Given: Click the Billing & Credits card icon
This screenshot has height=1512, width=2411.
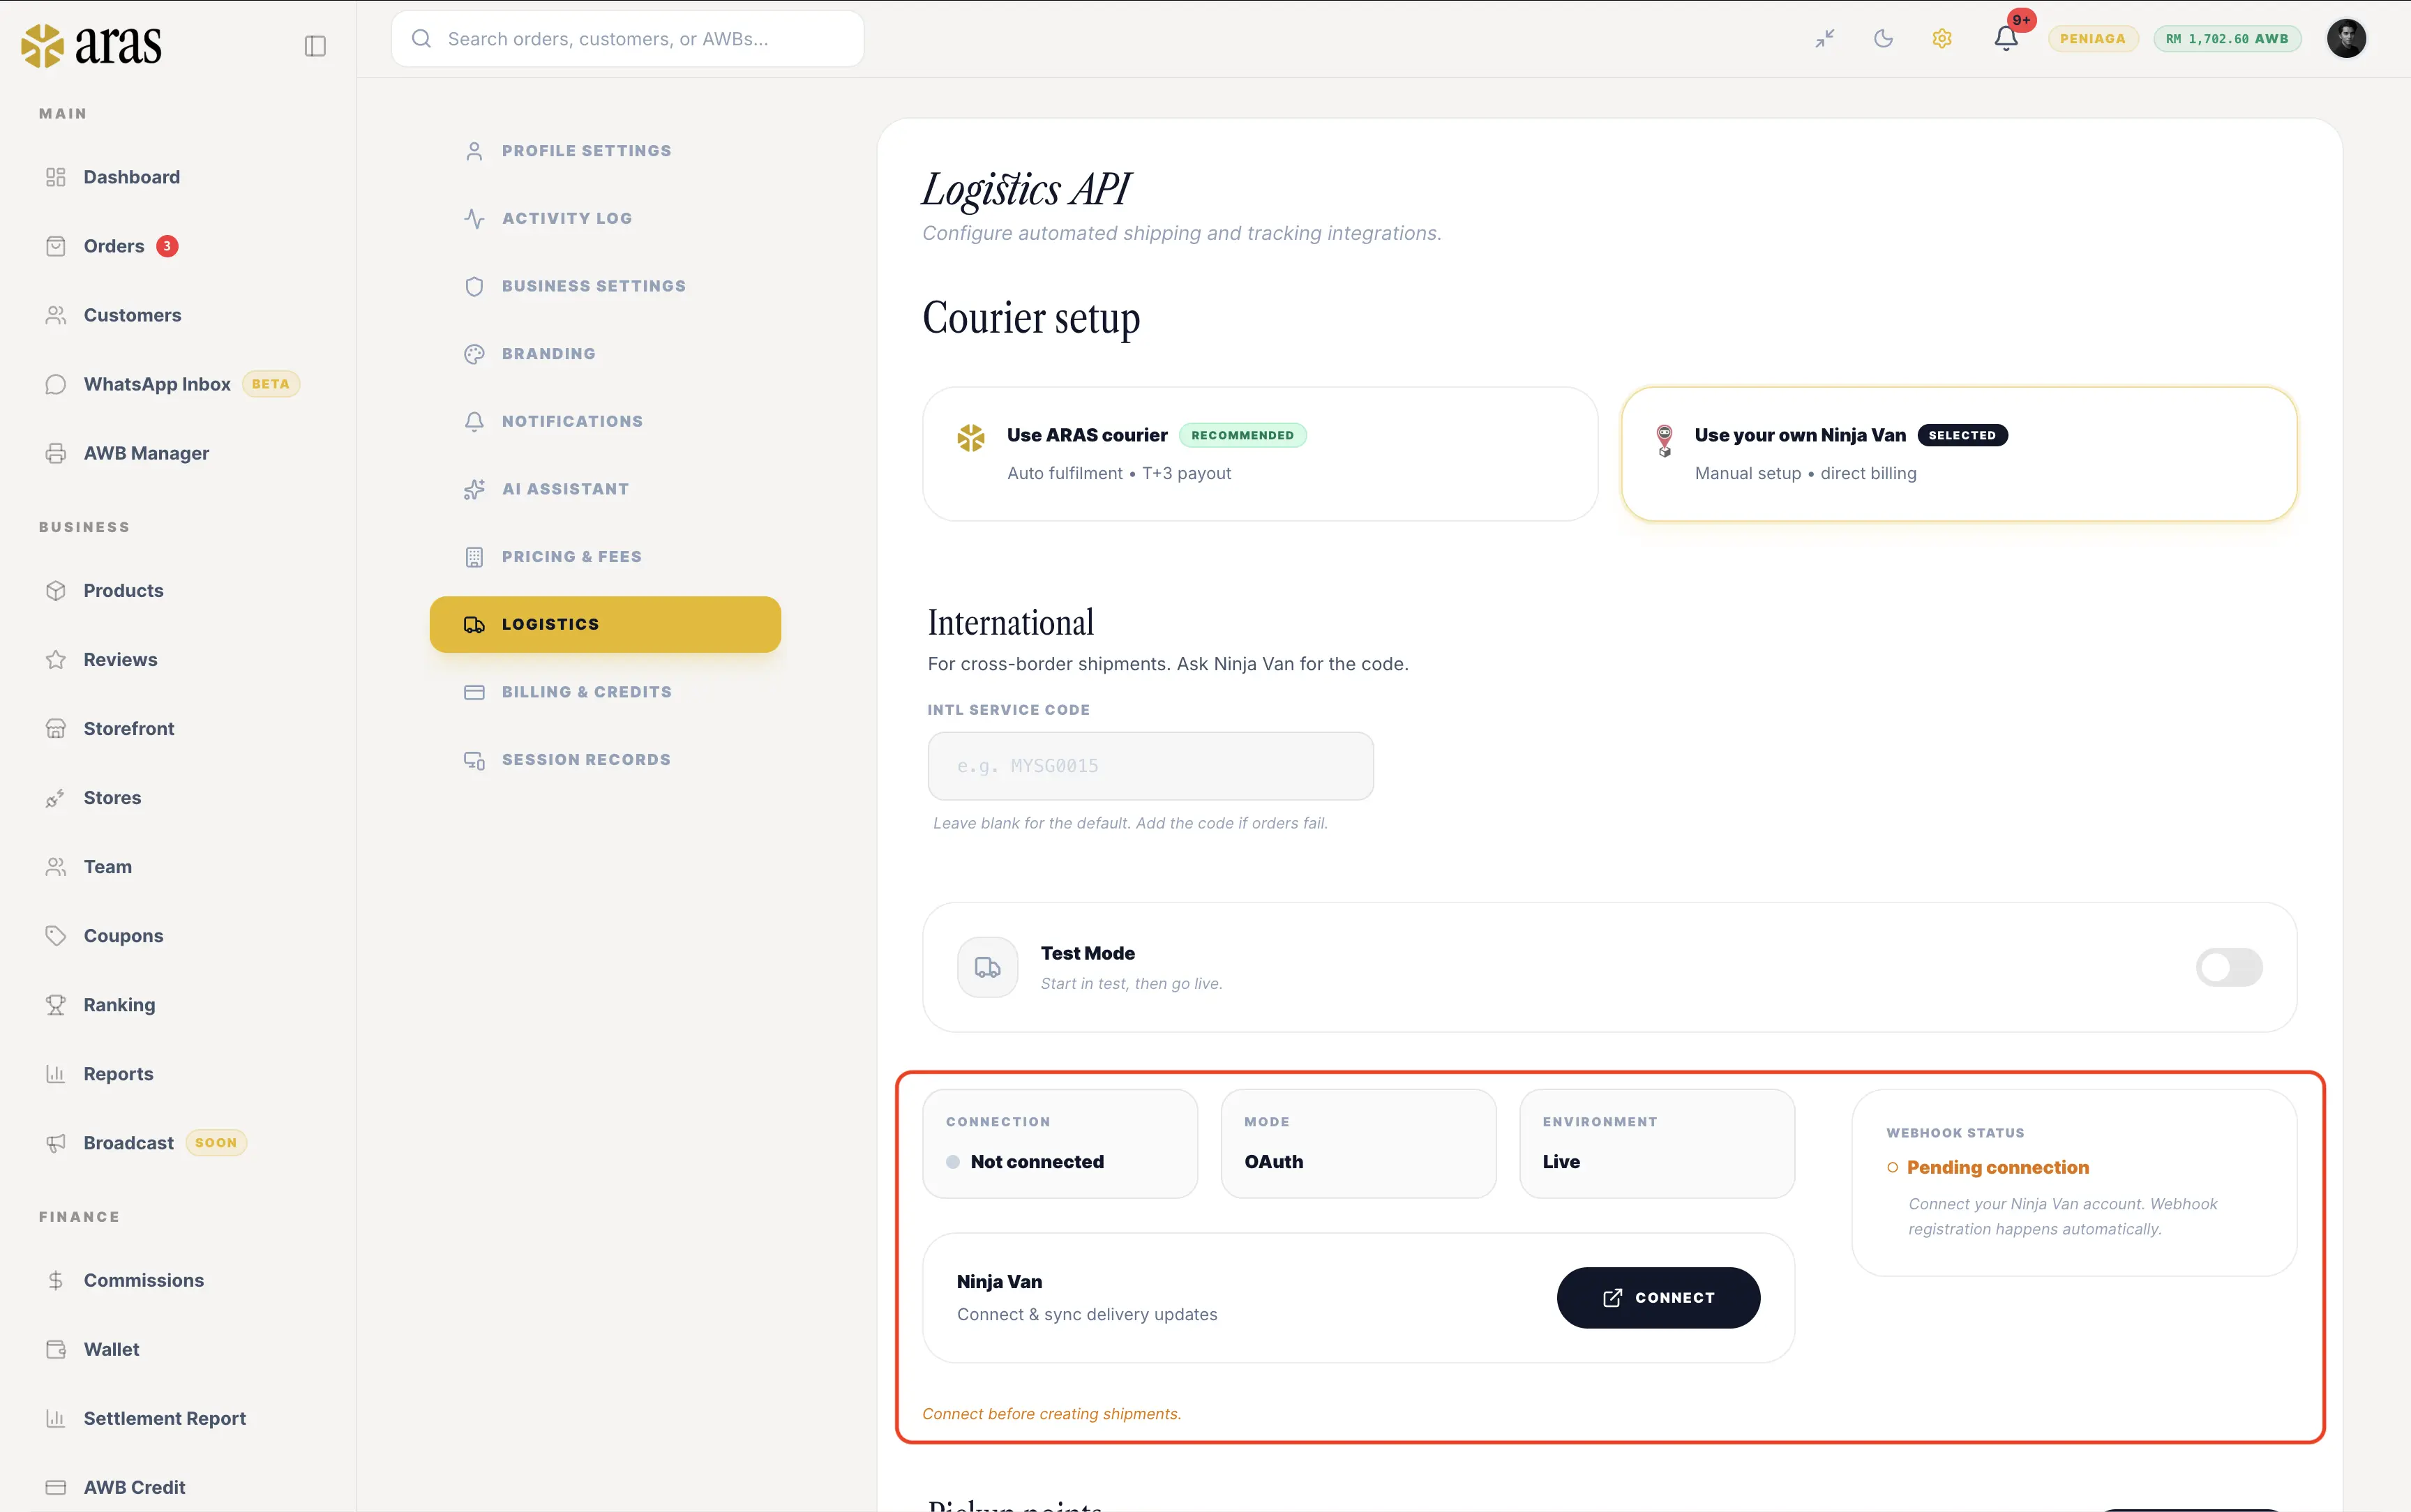Looking at the screenshot, I should pos(474,692).
